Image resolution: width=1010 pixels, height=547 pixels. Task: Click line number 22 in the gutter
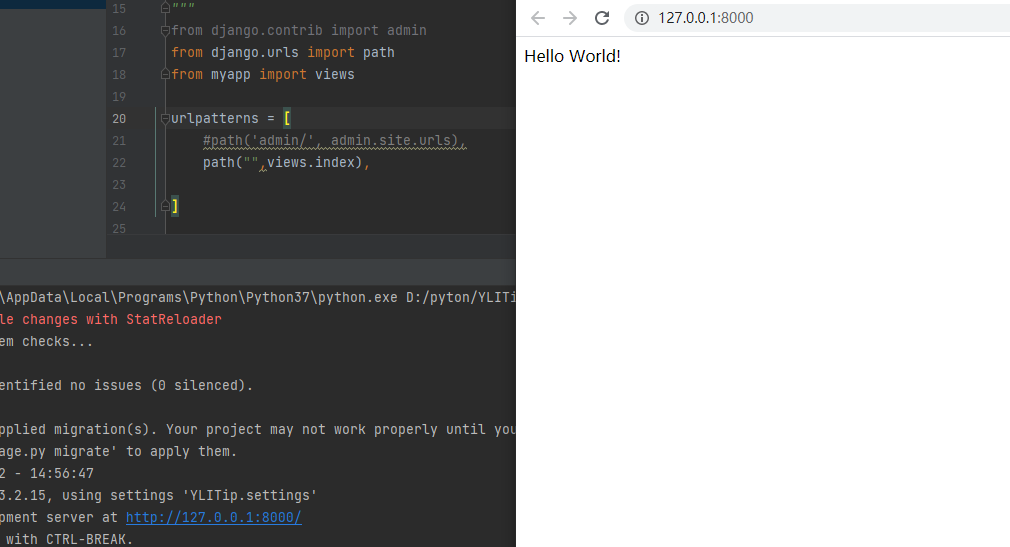[x=119, y=163]
